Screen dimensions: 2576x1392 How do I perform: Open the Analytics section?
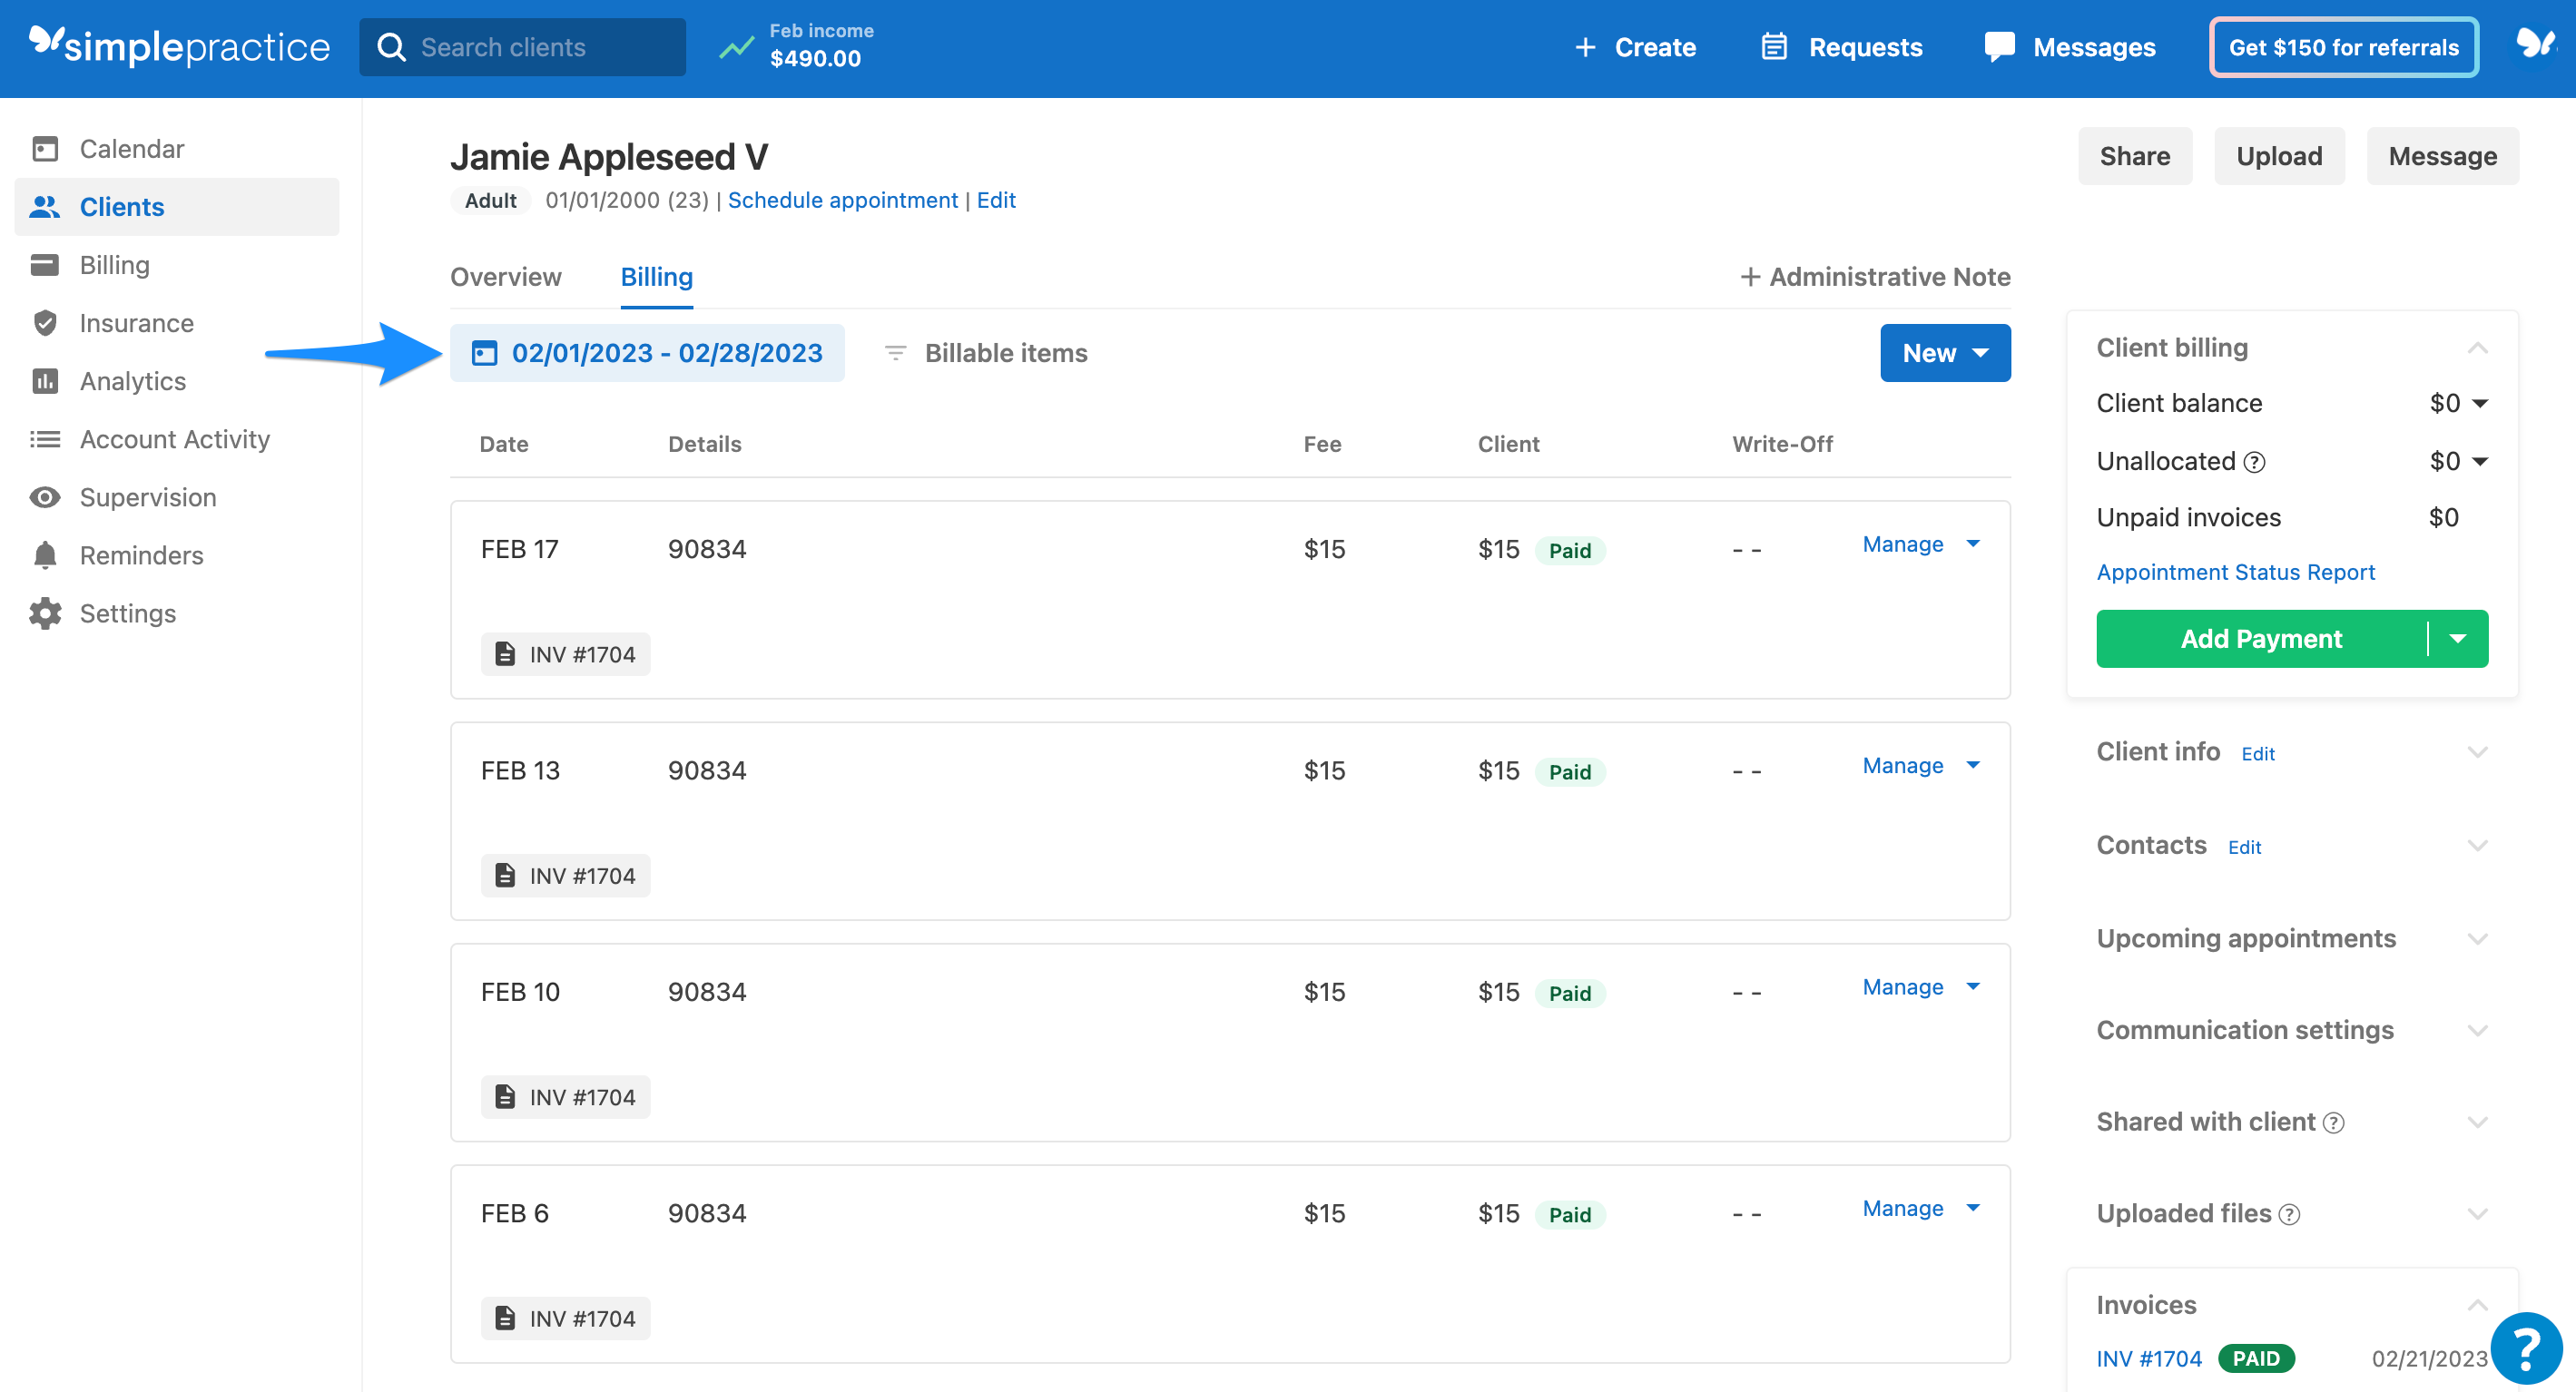click(46, 380)
